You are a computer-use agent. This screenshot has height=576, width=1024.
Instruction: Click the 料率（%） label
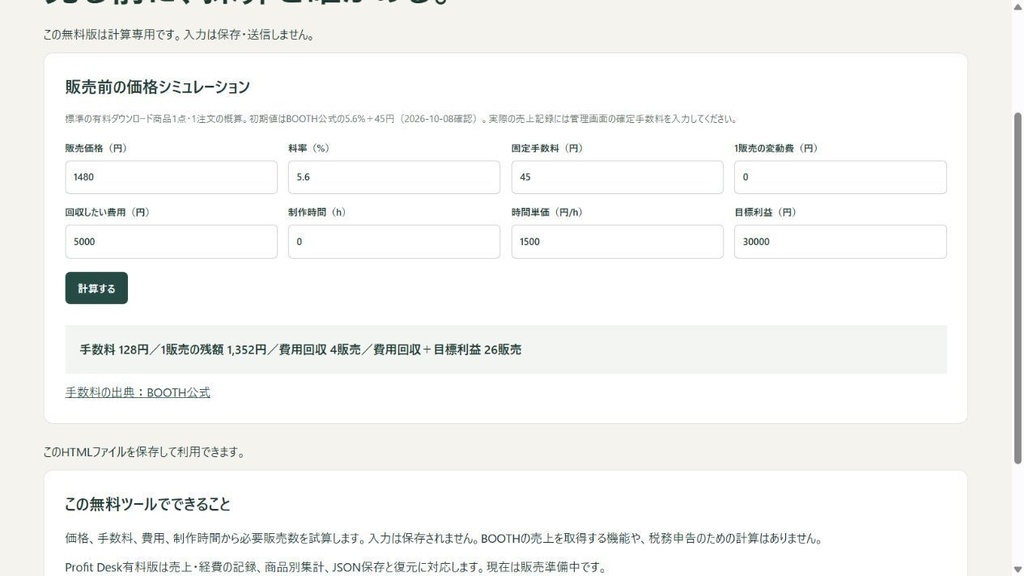[309, 148]
